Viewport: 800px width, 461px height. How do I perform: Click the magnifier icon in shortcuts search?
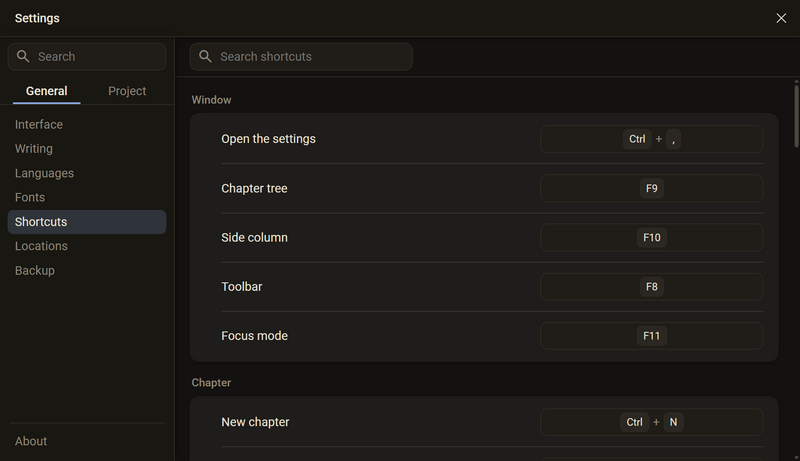click(x=205, y=56)
